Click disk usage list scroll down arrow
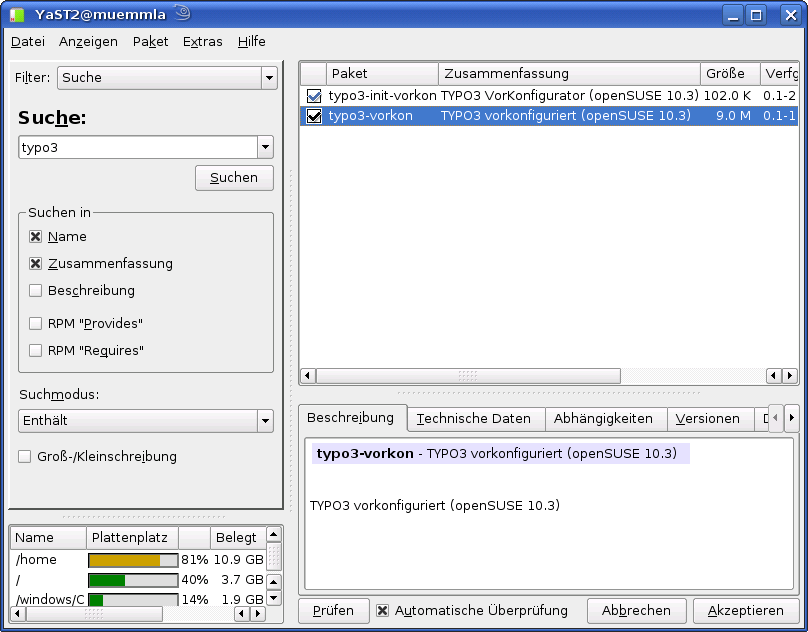This screenshot has width=808, height=632. coord(274,598)
